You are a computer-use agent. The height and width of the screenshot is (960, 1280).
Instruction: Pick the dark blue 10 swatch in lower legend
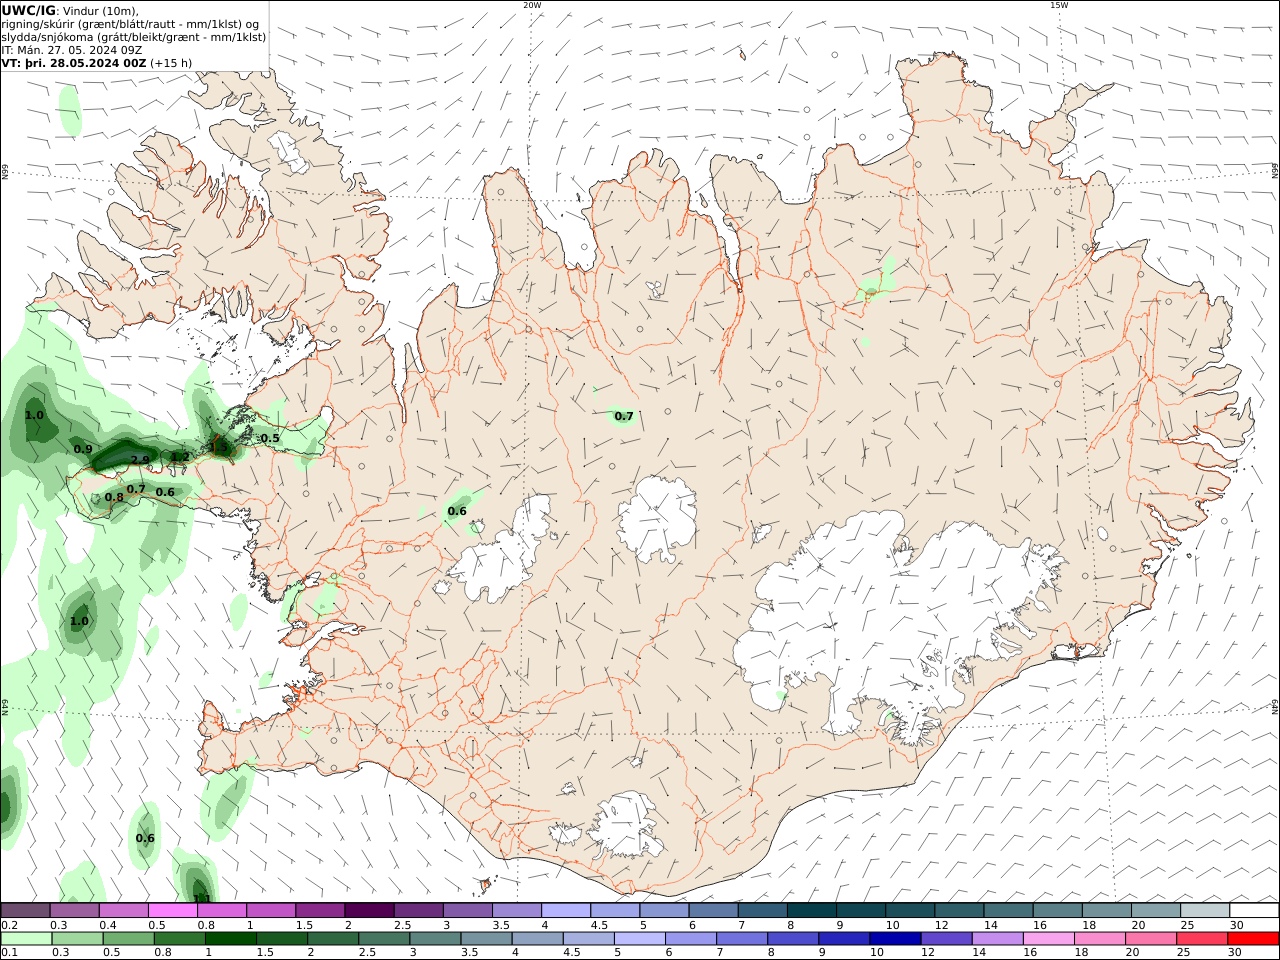point(895,939)
